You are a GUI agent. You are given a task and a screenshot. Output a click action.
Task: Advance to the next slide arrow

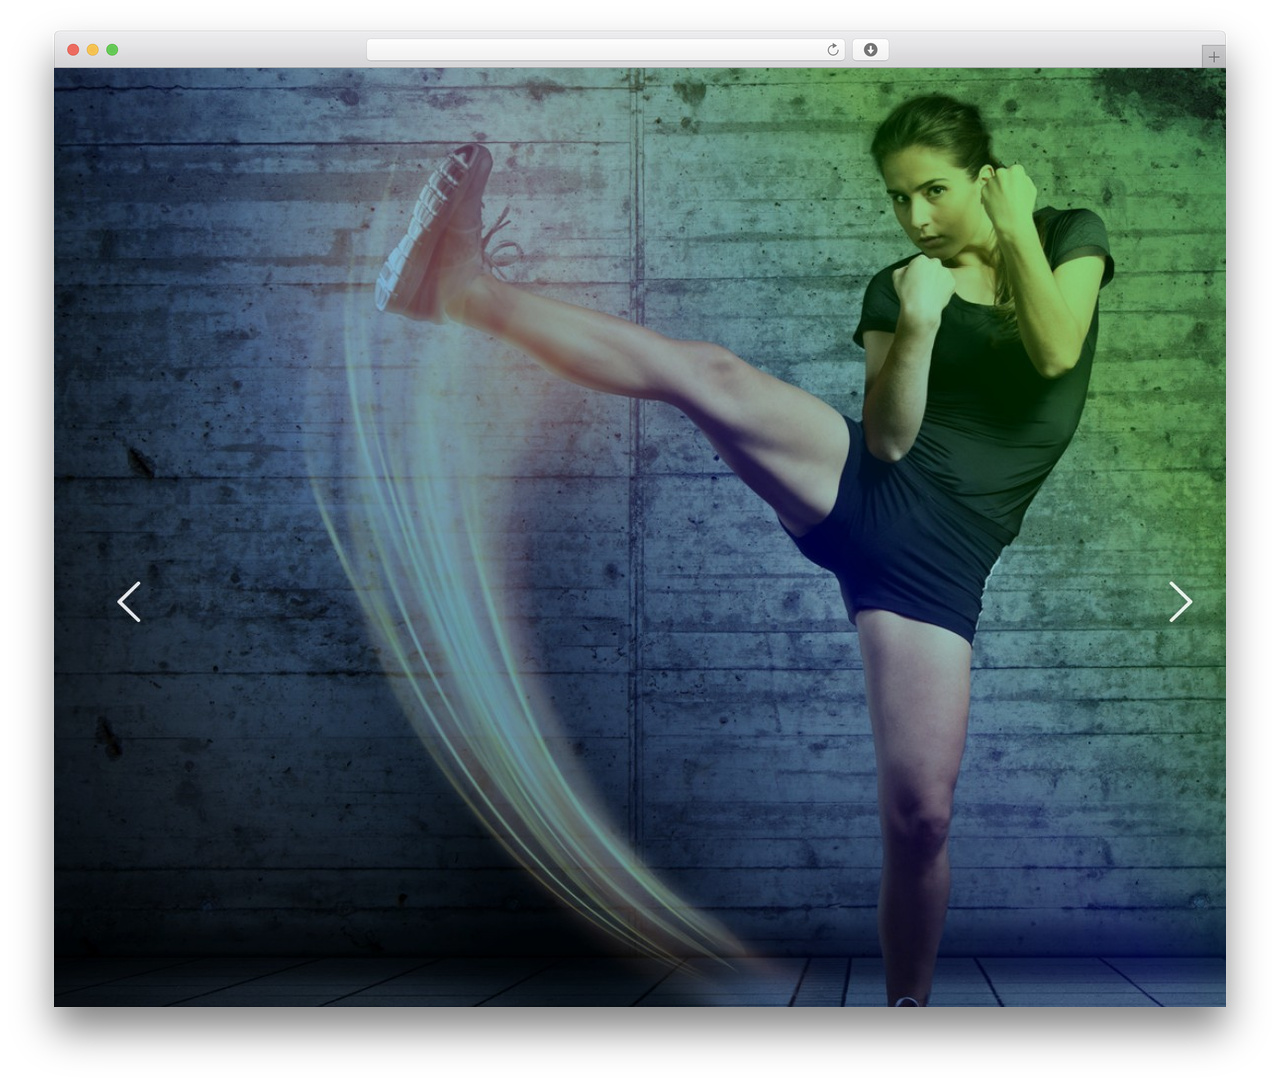(x=1181, y=602)
